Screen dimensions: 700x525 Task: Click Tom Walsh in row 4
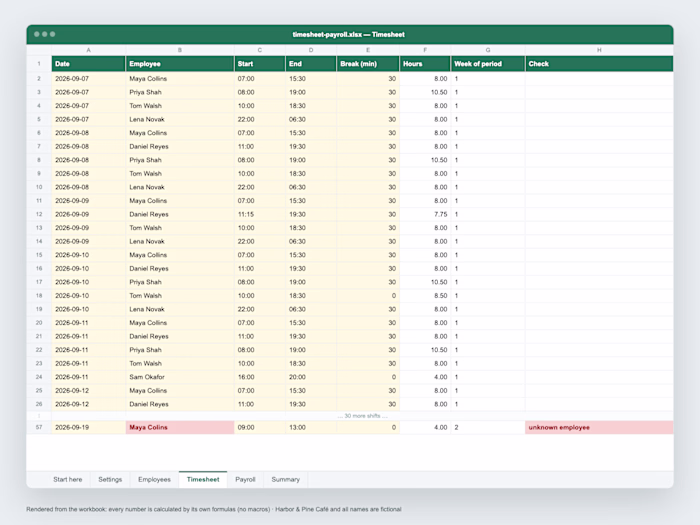(180, 106)
